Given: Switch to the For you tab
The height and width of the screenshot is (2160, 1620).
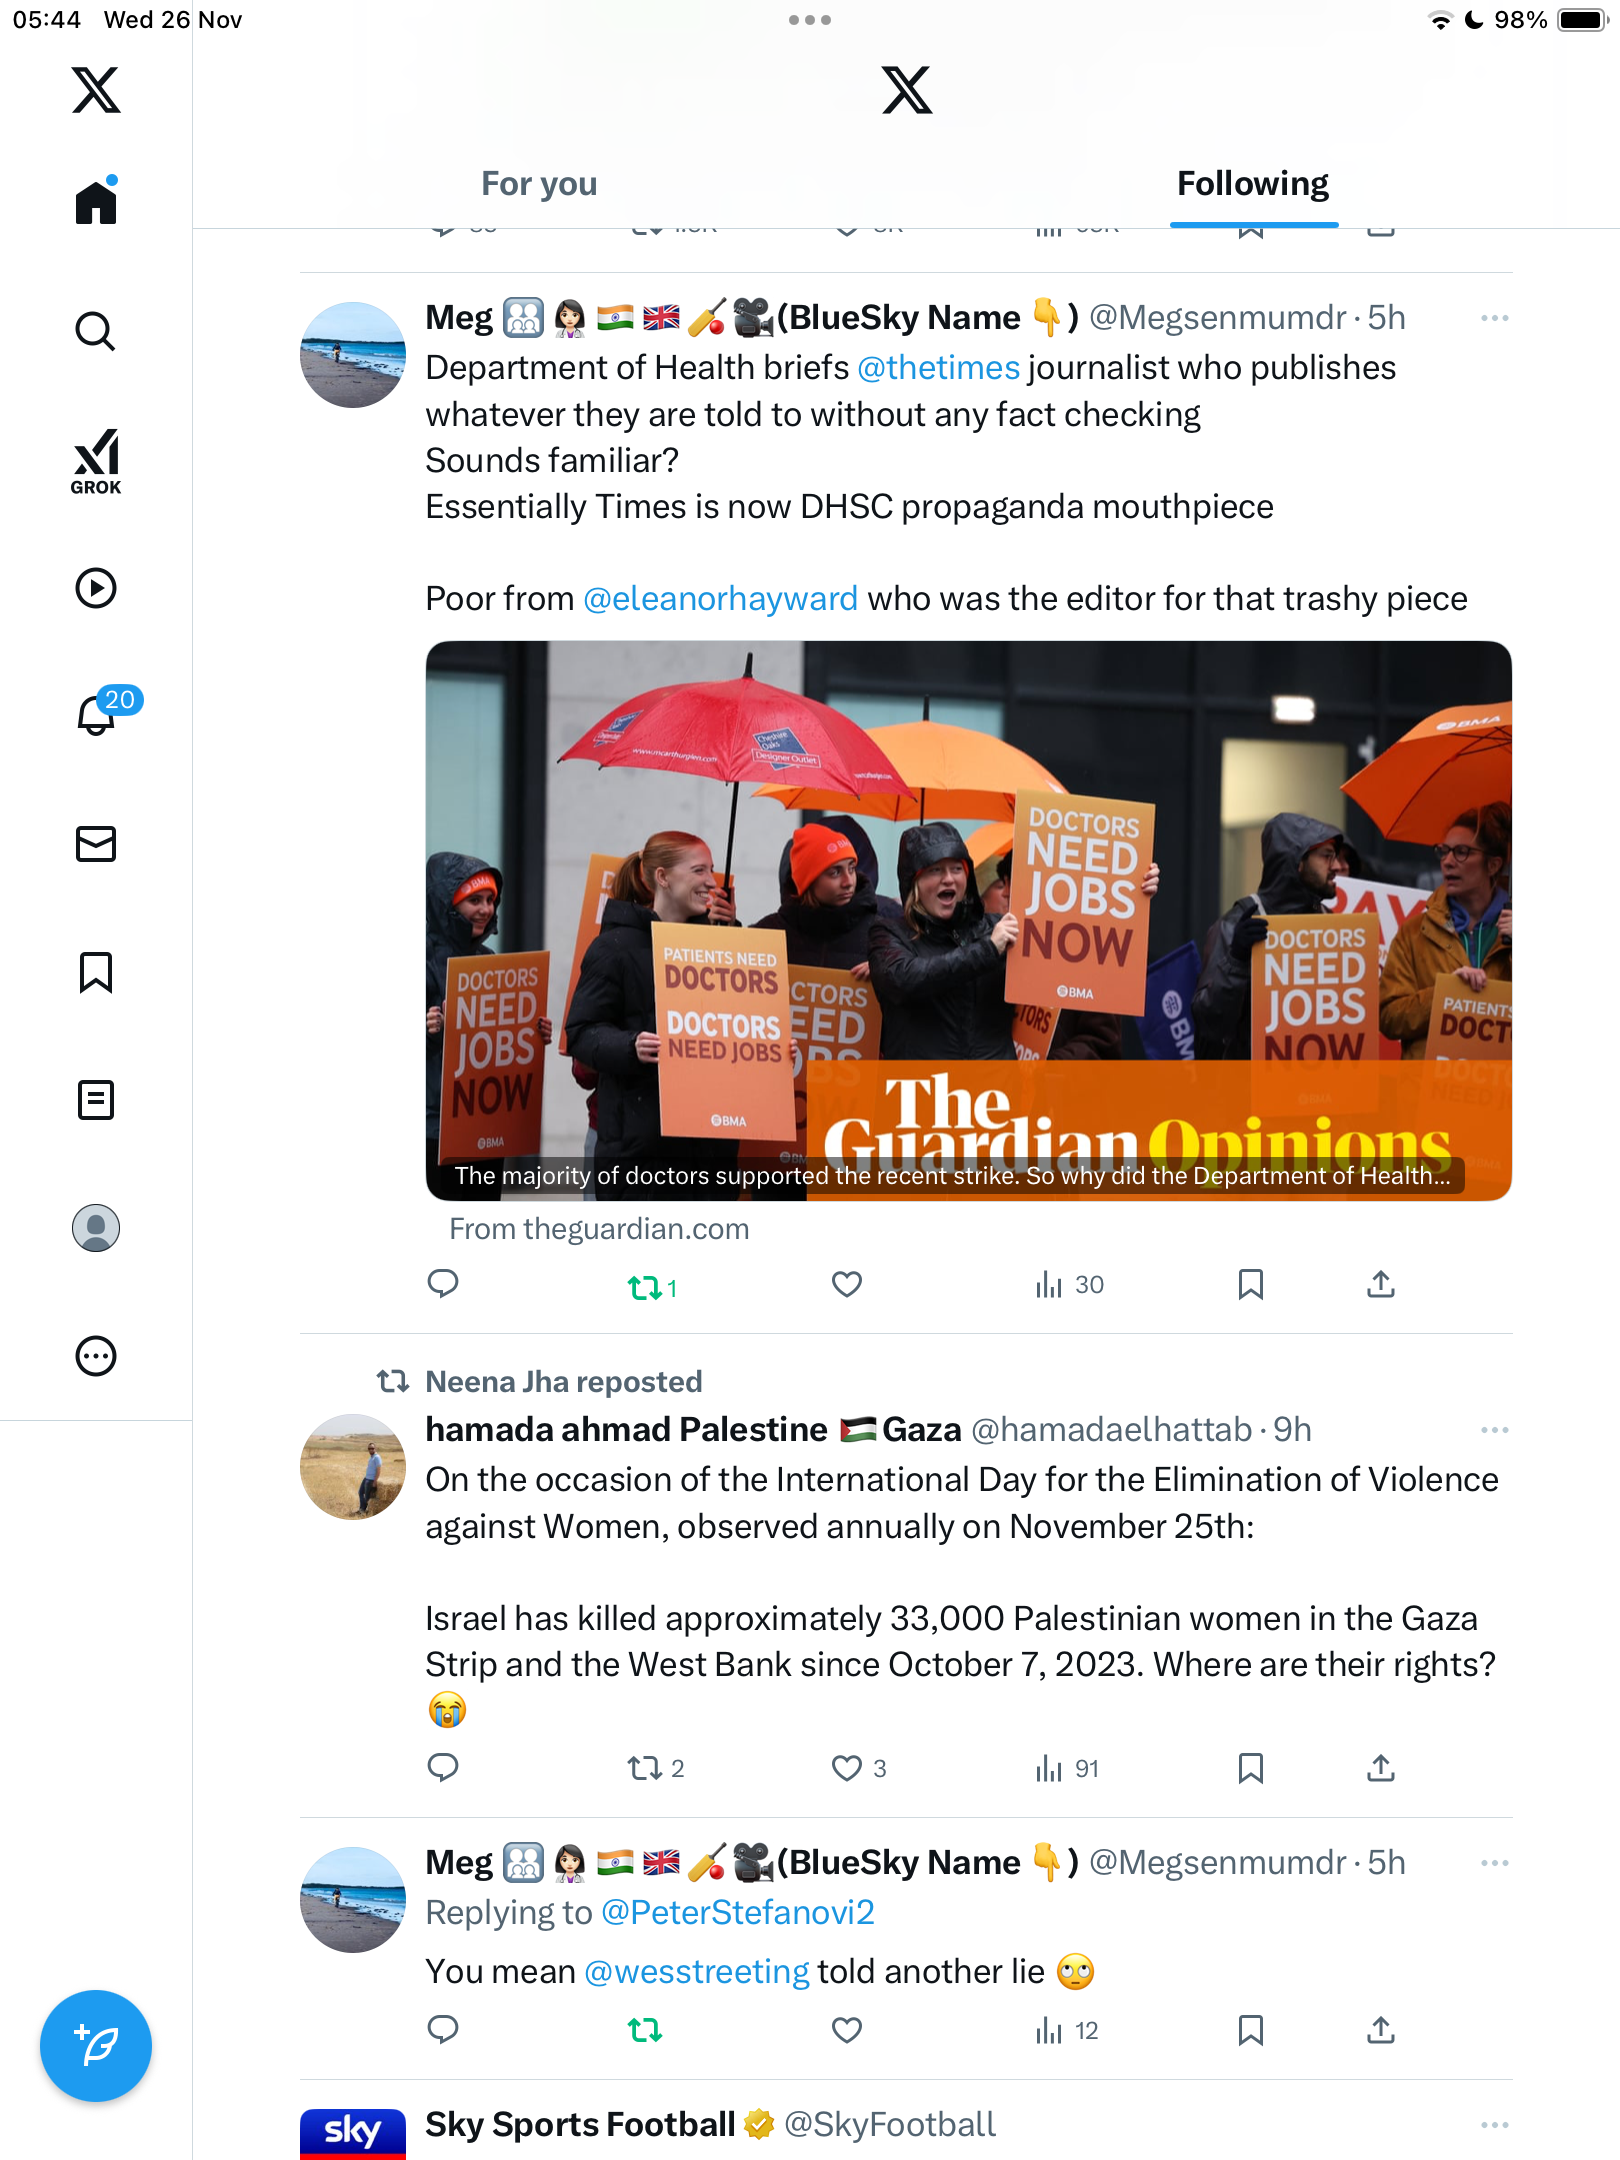Looking at the screenshot, I should pyautogui.click(x=539, y=184).
